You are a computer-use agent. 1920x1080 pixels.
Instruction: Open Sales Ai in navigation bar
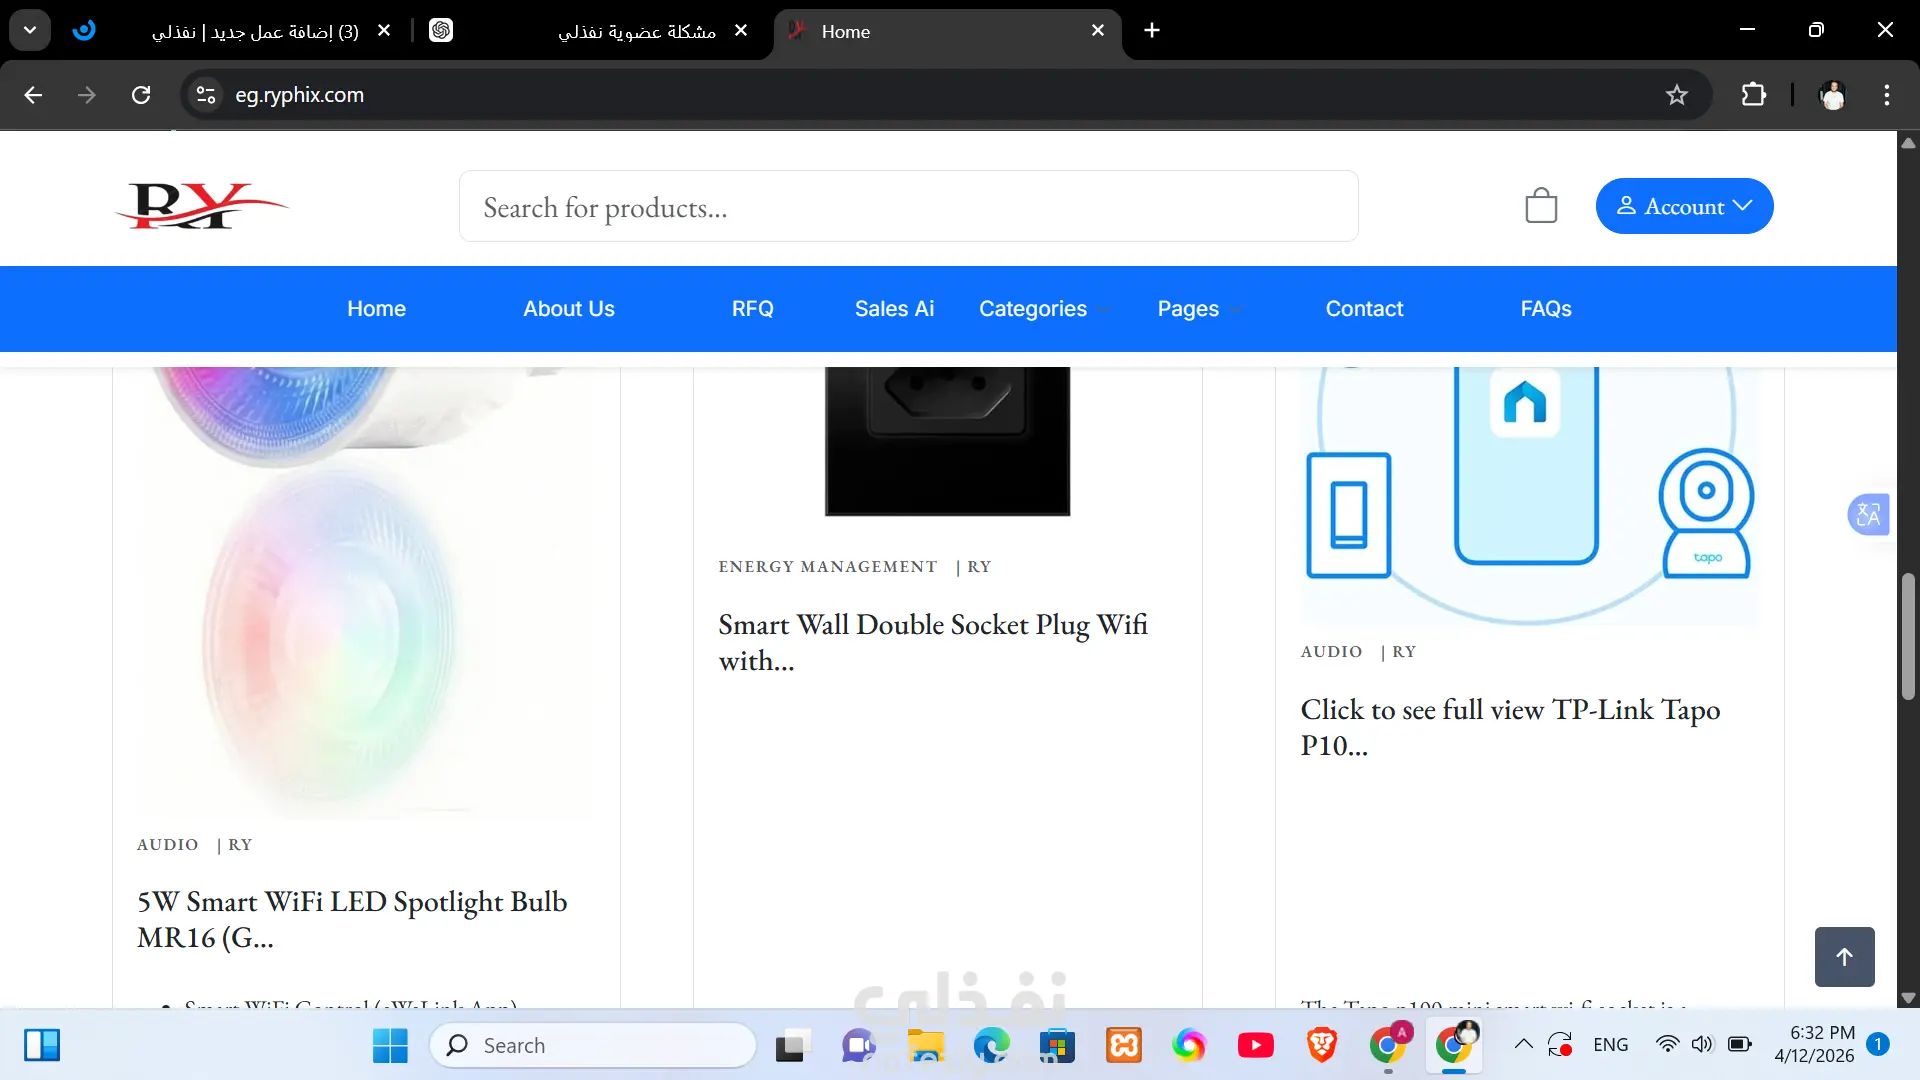click(894, 309)
